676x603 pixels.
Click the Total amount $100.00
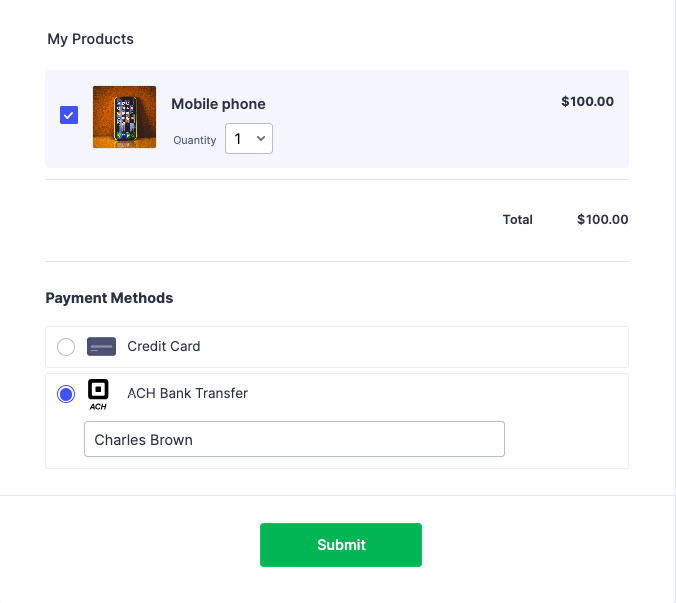602,220
